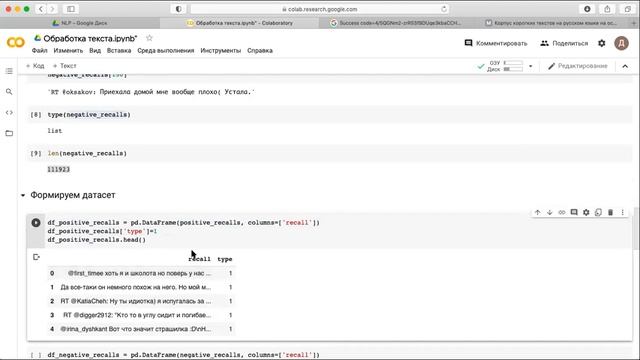The image size is (640, 360).
Task: Move cell up with the arrow icon
Action: coord(538,212)
